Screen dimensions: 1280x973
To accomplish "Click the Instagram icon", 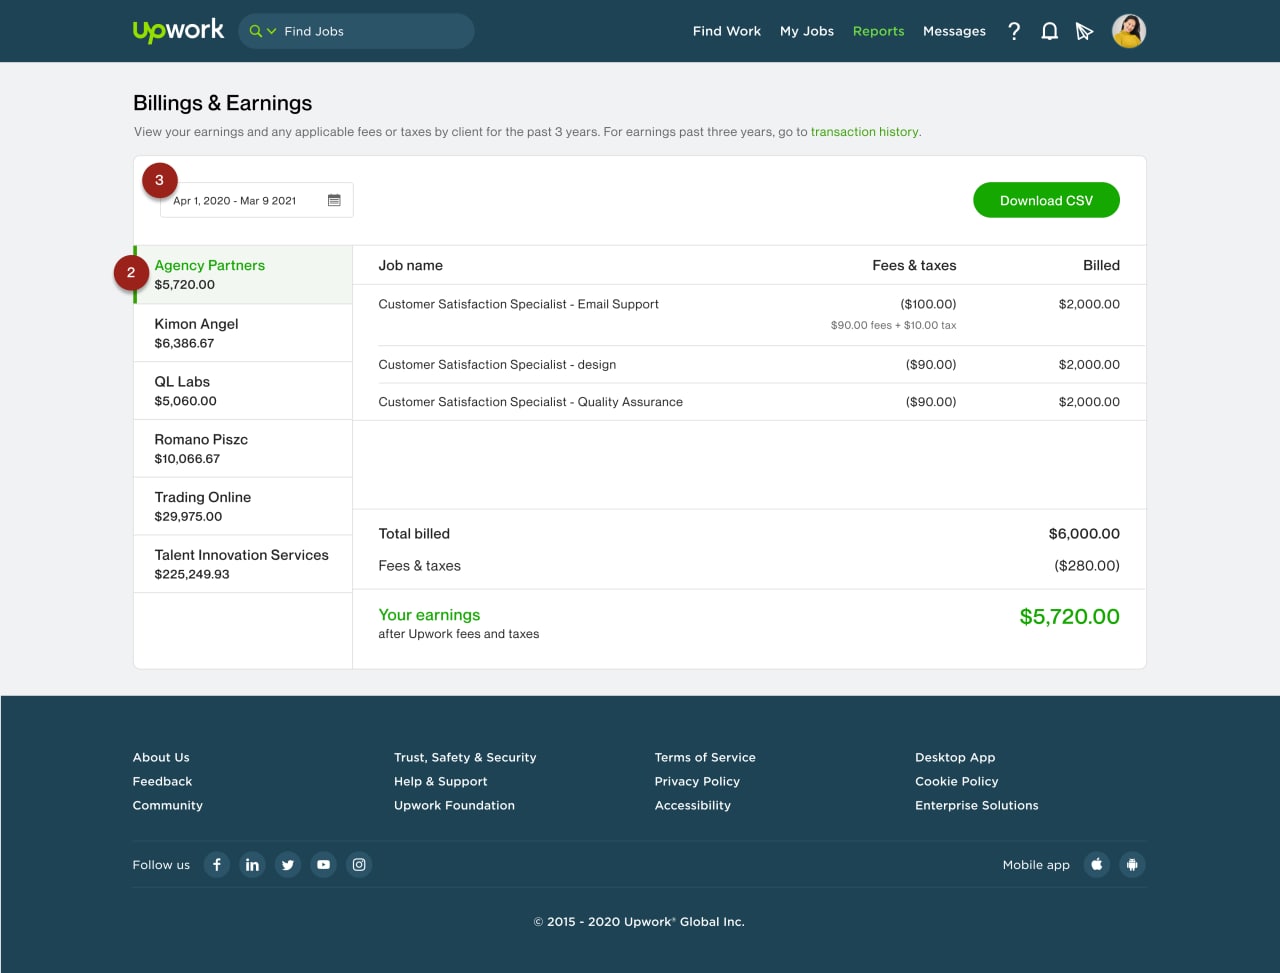I will point(359,865).
